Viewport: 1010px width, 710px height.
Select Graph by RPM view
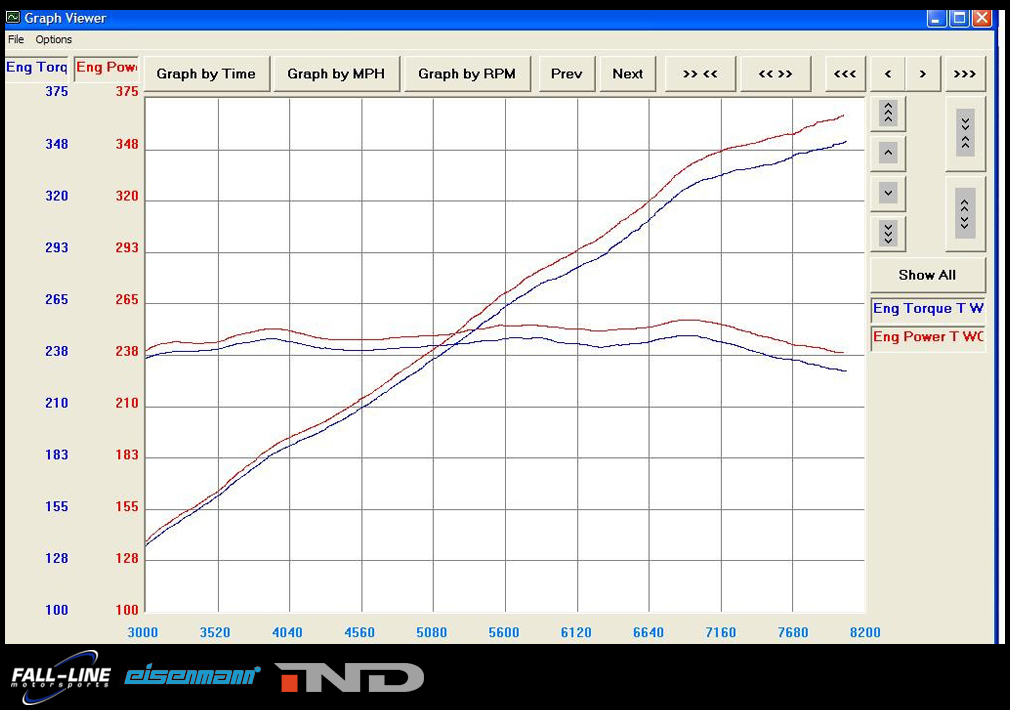click(x=467, y=74)
